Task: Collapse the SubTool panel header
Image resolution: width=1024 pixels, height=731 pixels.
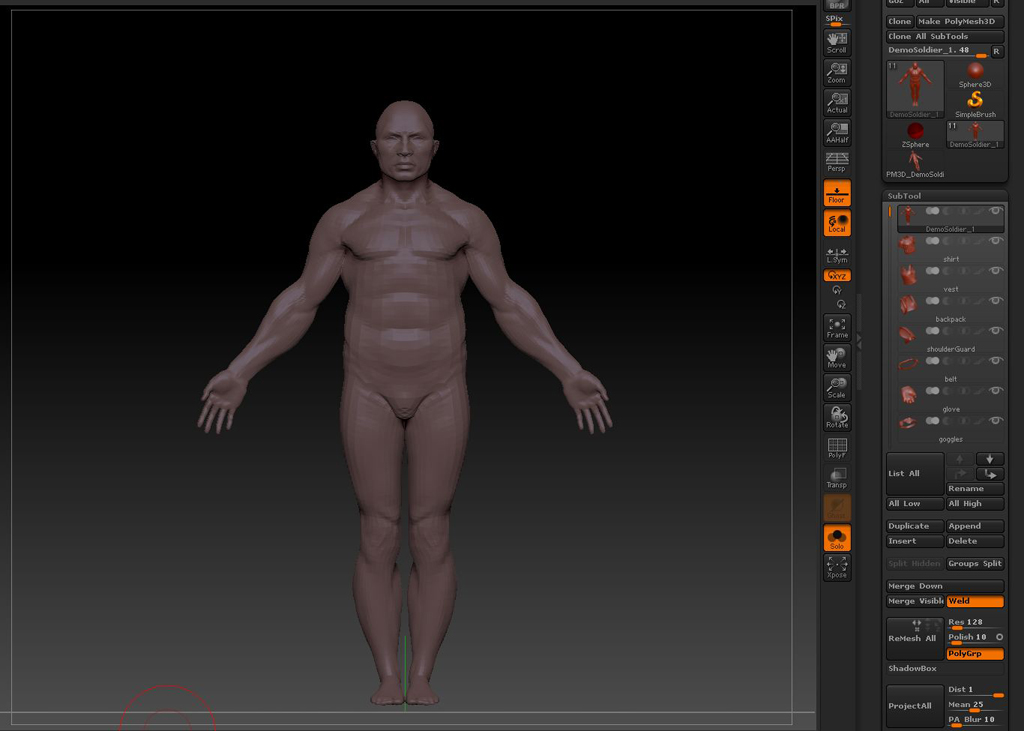Action: [904, 196]
